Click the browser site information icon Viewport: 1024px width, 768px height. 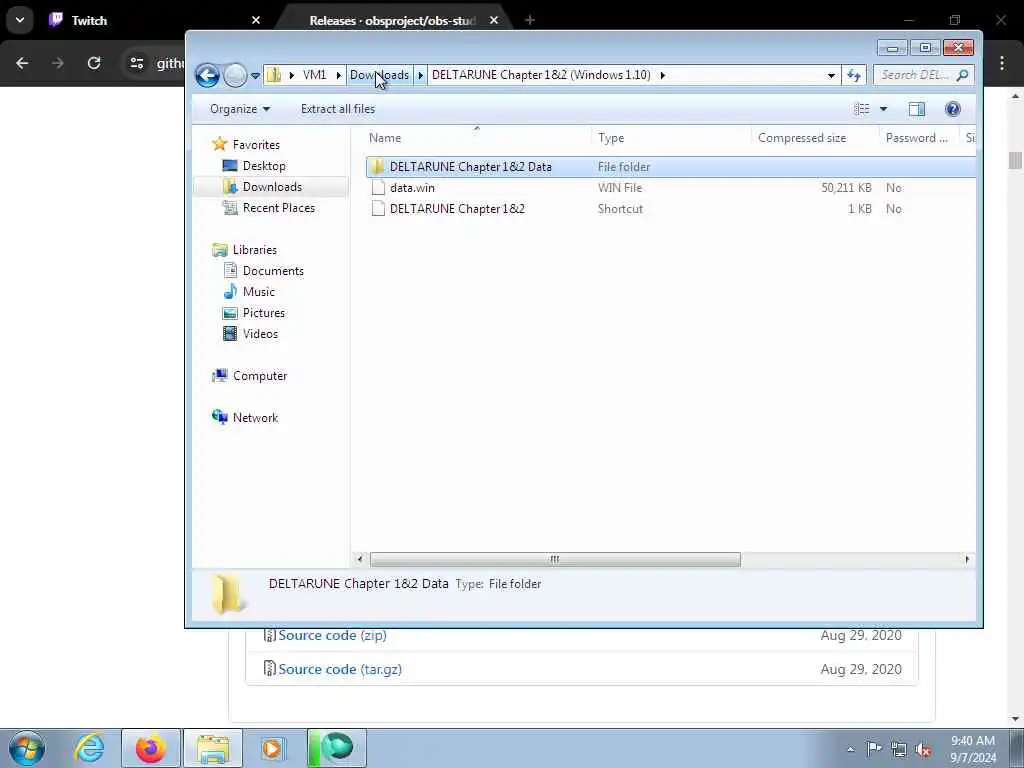[x=136, y=63]
